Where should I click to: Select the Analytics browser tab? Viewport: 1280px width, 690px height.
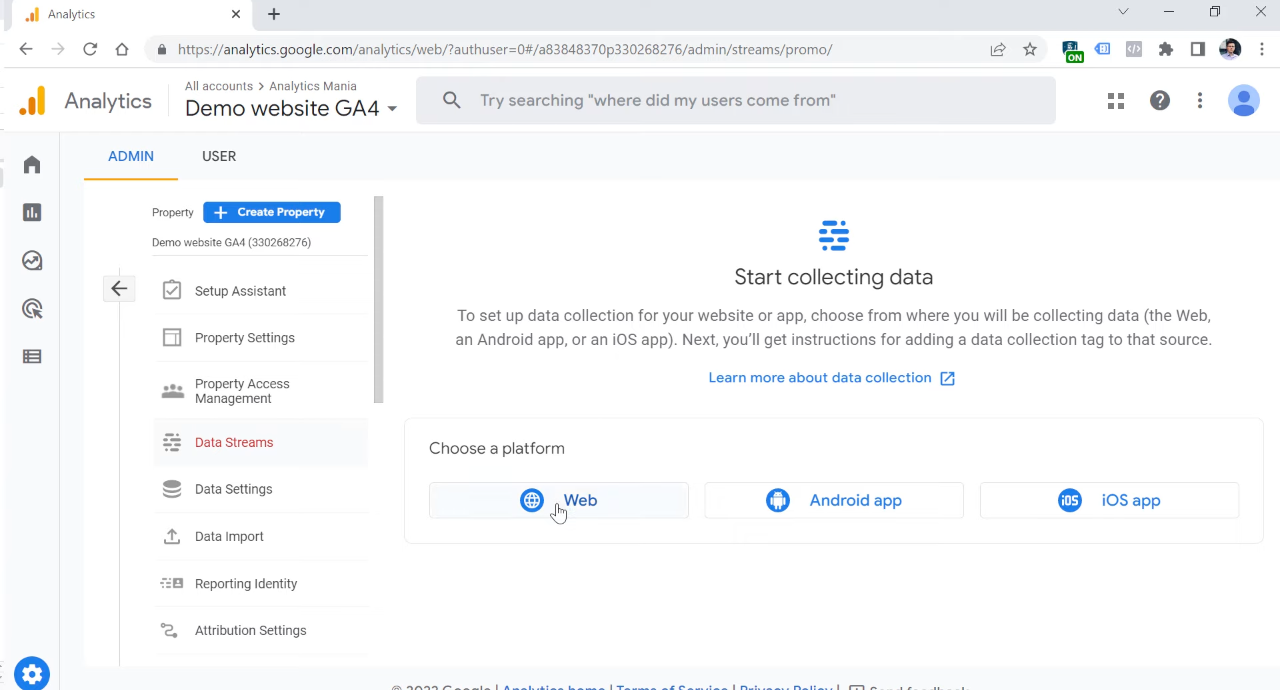(x=130, y=14)
